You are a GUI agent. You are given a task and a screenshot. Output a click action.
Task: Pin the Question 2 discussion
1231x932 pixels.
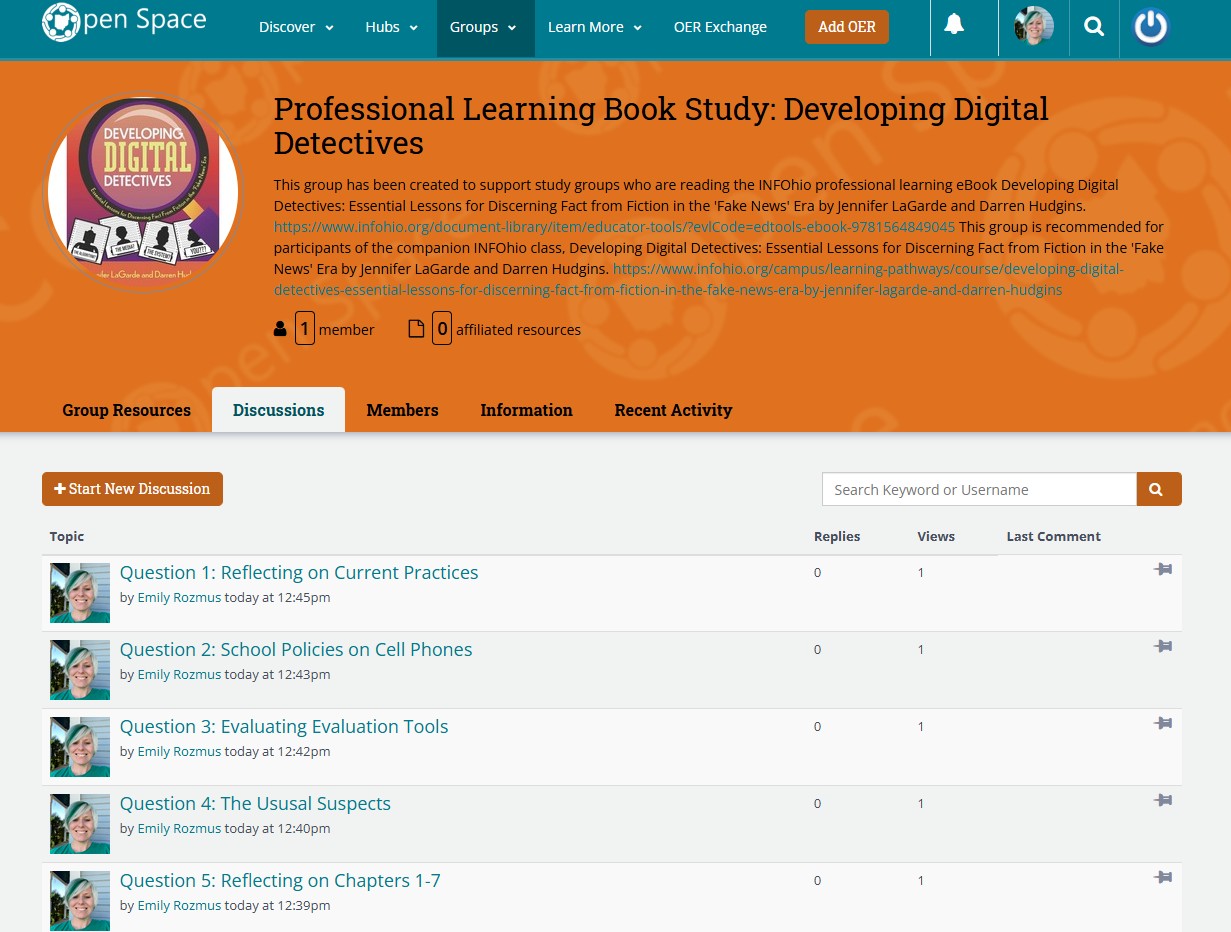point(1162,646)
